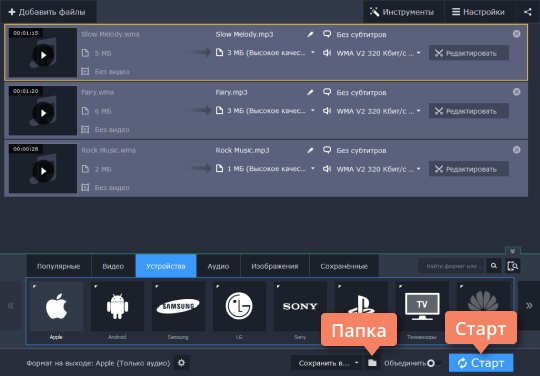
Task: Click the share icon in top bar
Action: 528,12
